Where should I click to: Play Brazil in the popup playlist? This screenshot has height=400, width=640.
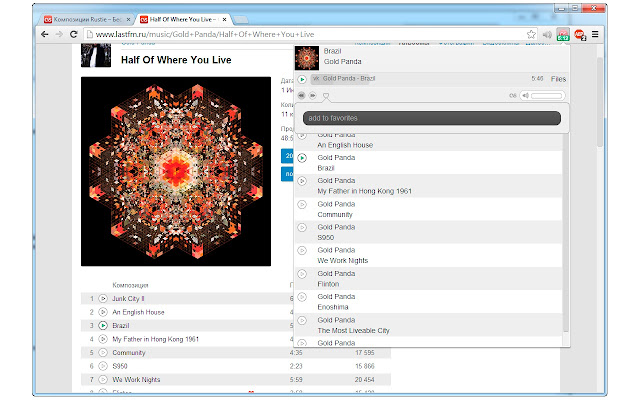tap(302, 158)
